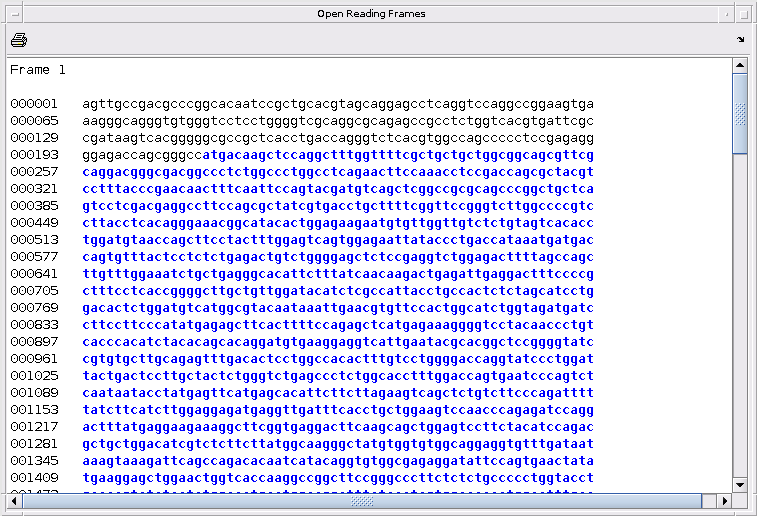This screenshot has height=516, width=757.
Task: Click line number 001153
Action: pyautogui.click(x=34, y=409)
